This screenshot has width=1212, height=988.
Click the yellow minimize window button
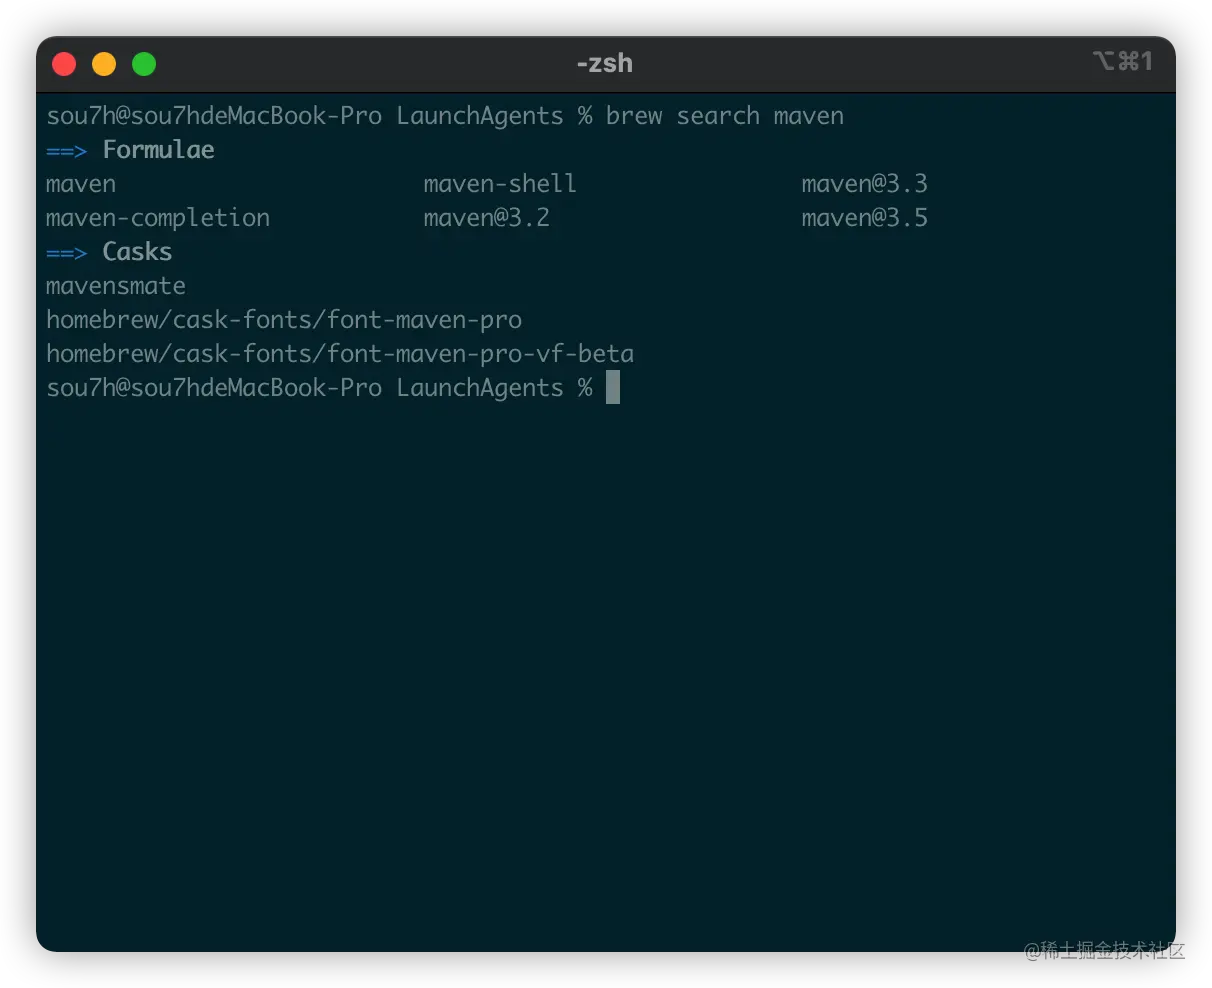104,64
